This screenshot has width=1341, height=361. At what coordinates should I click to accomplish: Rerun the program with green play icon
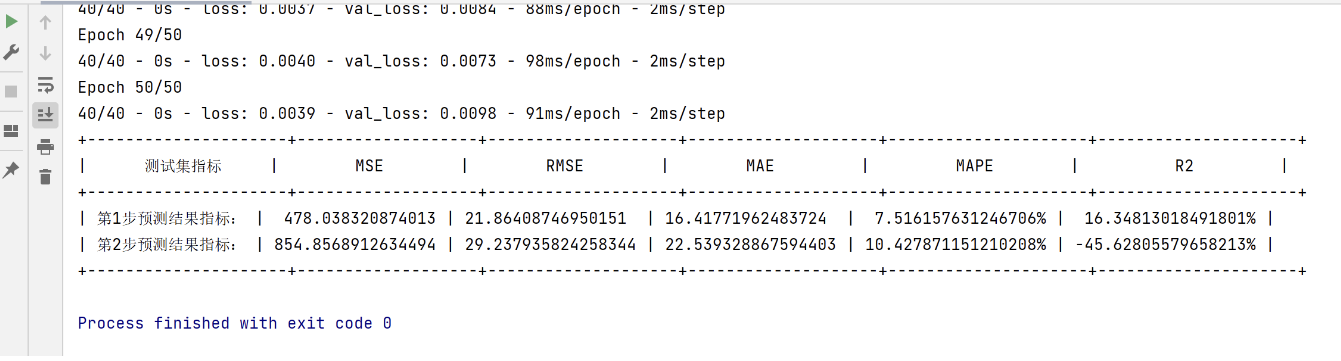11,21
